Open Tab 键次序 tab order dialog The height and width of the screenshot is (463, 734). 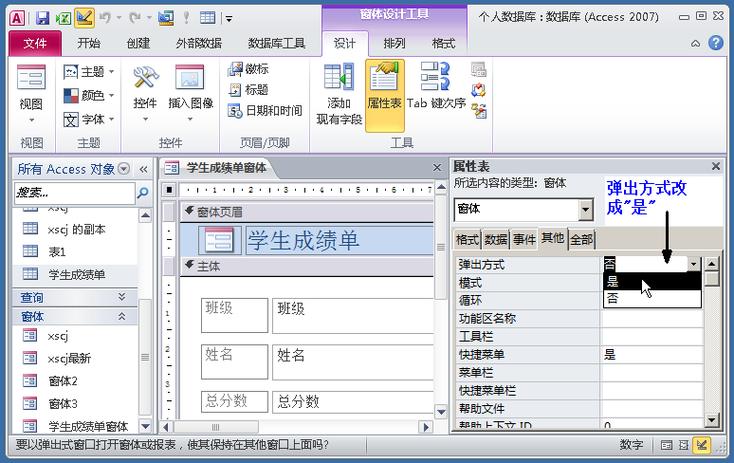(x=436, y=87)
